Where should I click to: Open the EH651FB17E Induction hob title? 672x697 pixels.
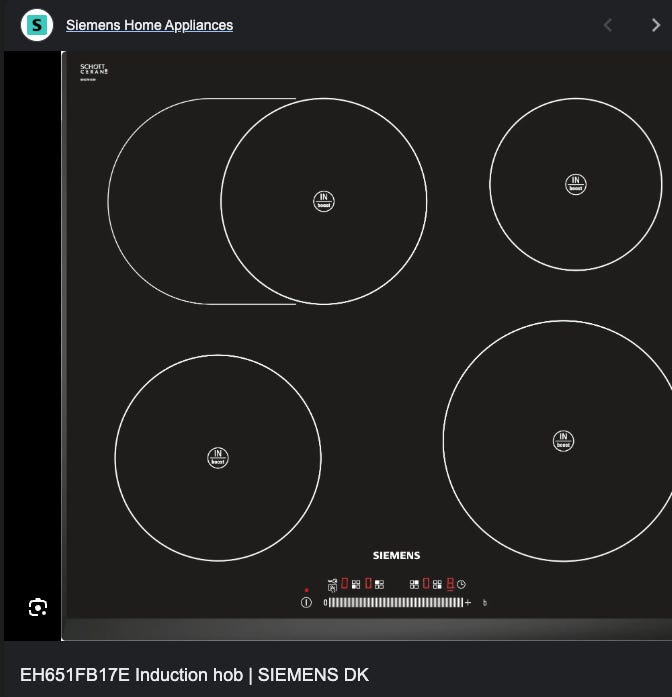pyautogui.click(x=194, y=675)
